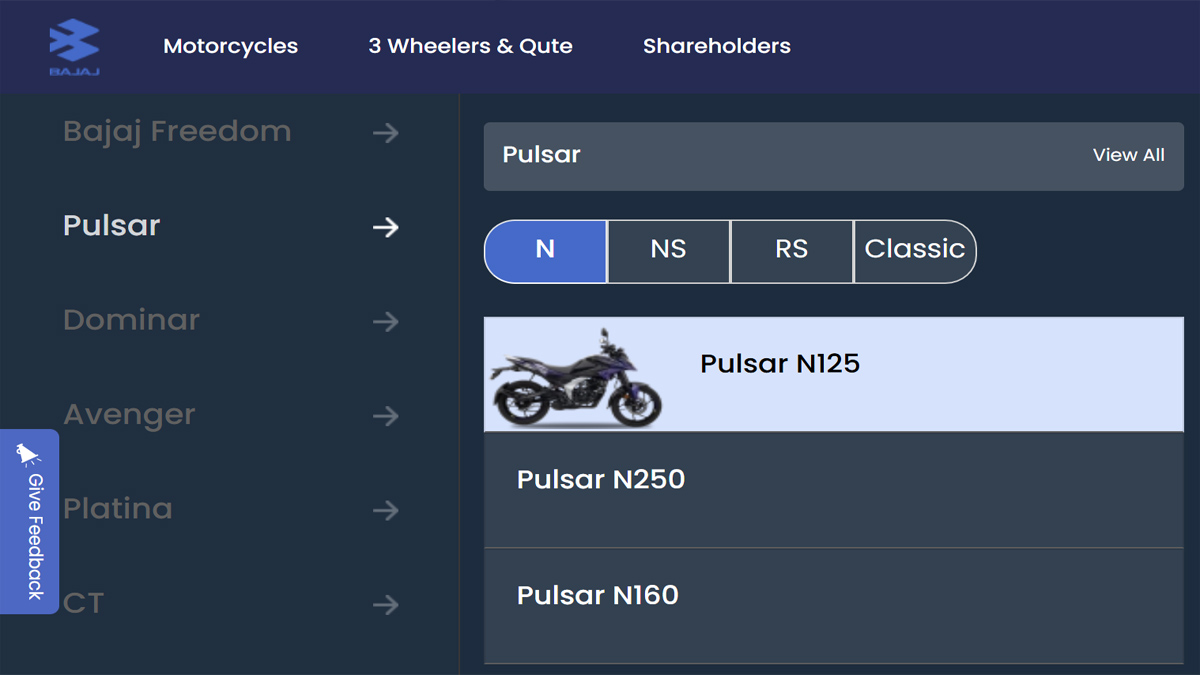This screenshot has width=1200, height=675.
Task: Open the 3 Wheelers & Qute menu
Action: click(x=470, y=46)
